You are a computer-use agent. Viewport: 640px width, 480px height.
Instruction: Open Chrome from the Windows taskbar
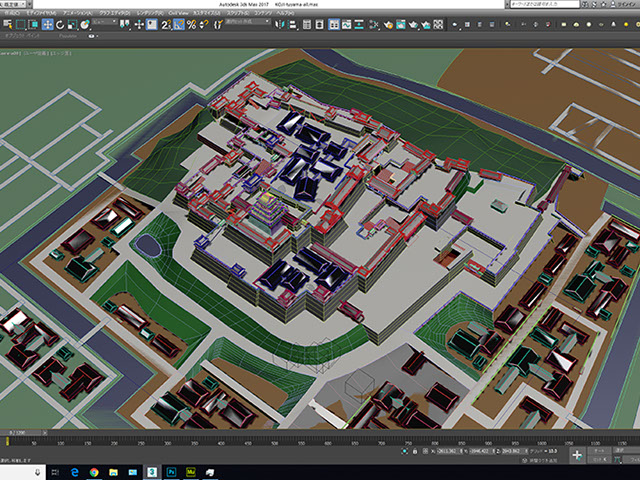pyautogui.click(x=93, y=470)
